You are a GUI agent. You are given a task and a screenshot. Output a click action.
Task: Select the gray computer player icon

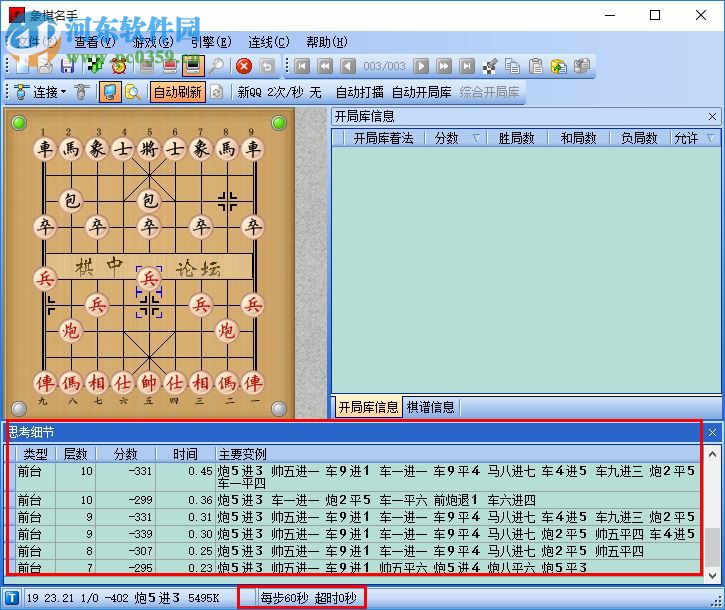(147, 67)
